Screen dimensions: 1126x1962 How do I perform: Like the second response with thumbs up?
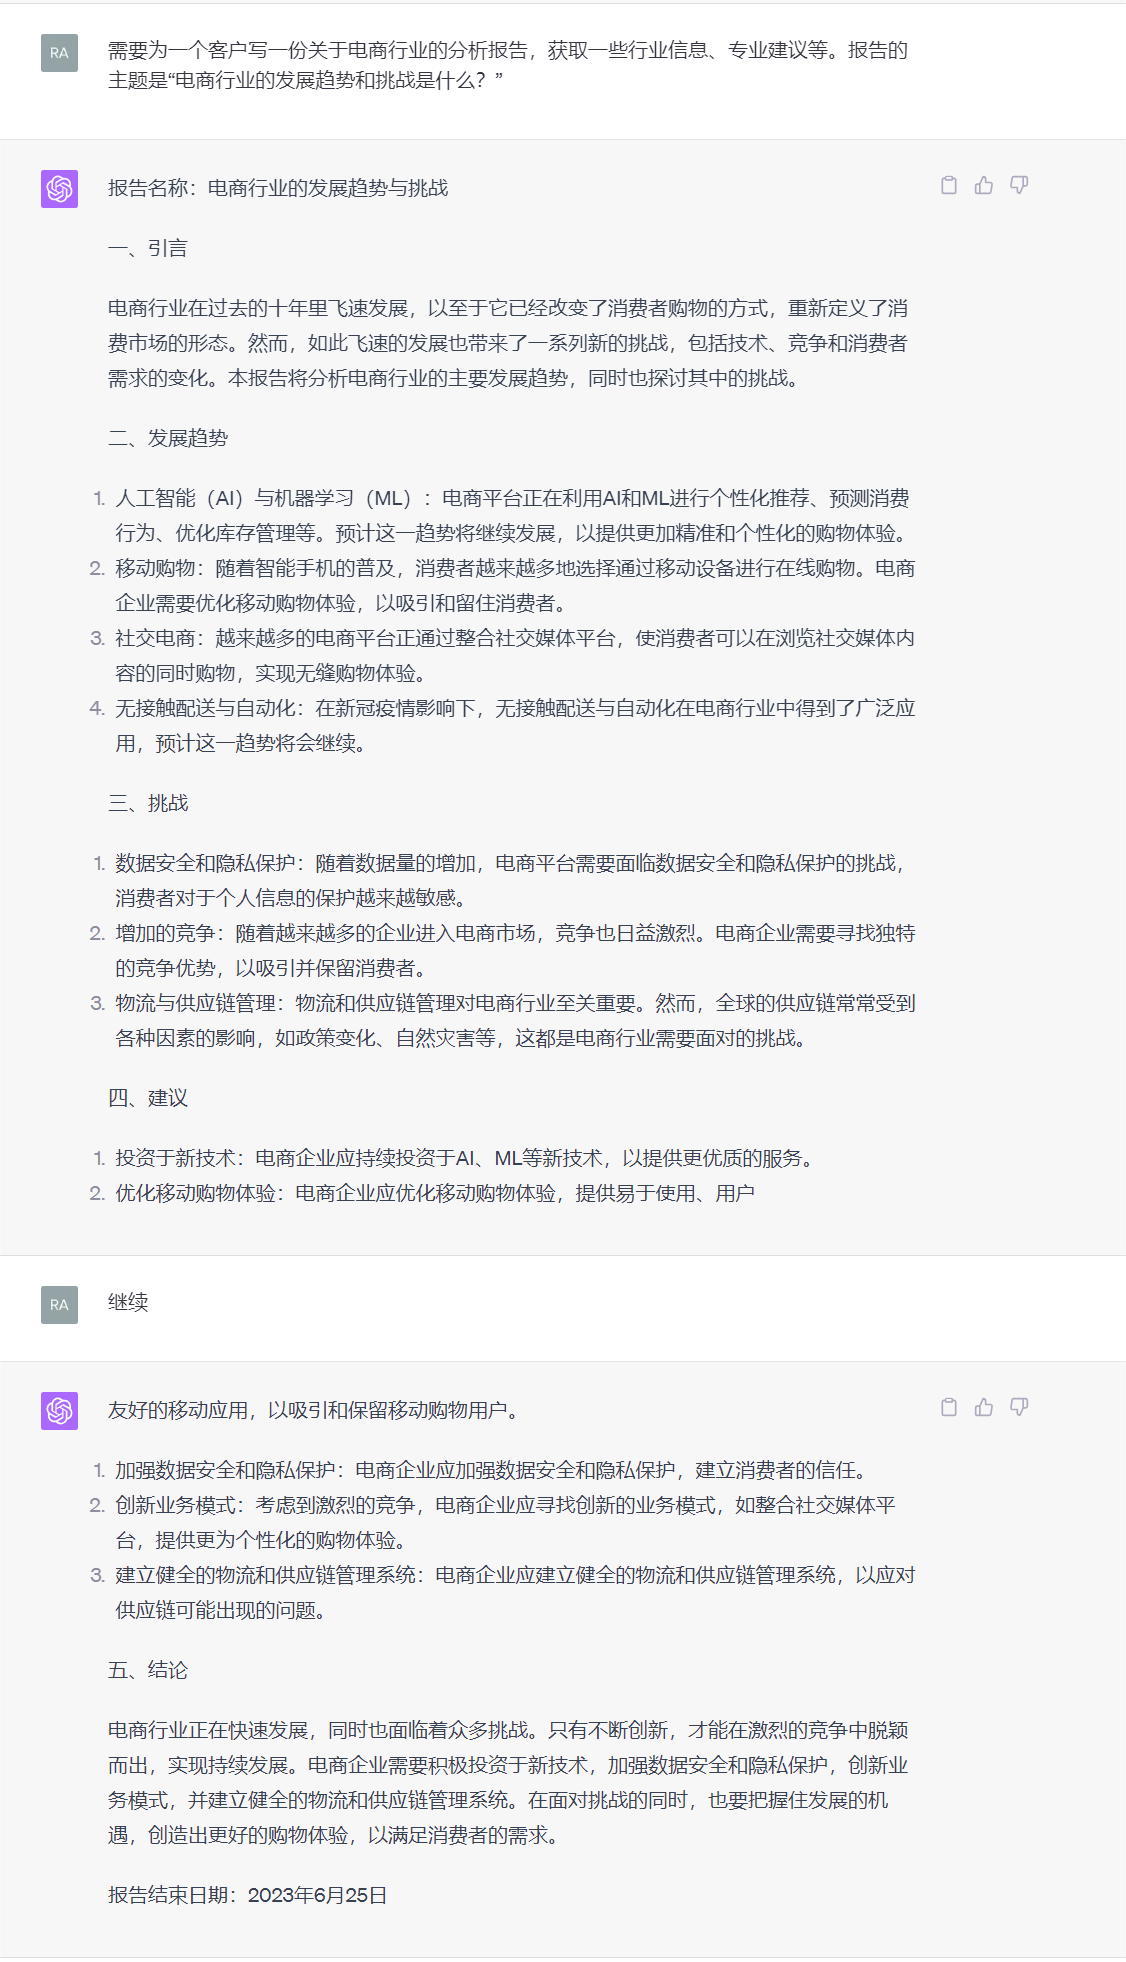pyautogui.click(x=984, y=1407)
